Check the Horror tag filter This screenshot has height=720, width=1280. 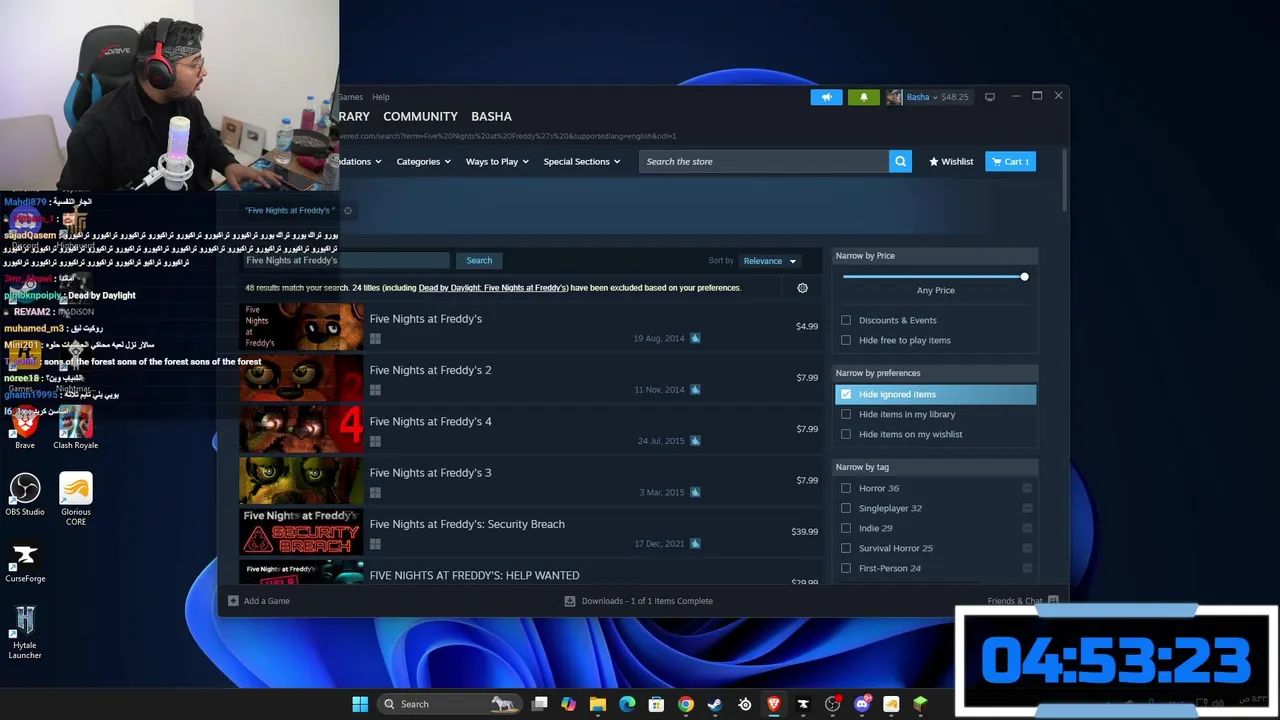pos(846,488)
